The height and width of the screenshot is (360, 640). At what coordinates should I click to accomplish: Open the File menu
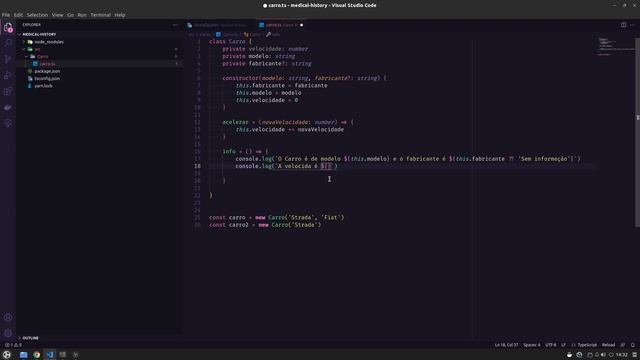tap(6, 15)
